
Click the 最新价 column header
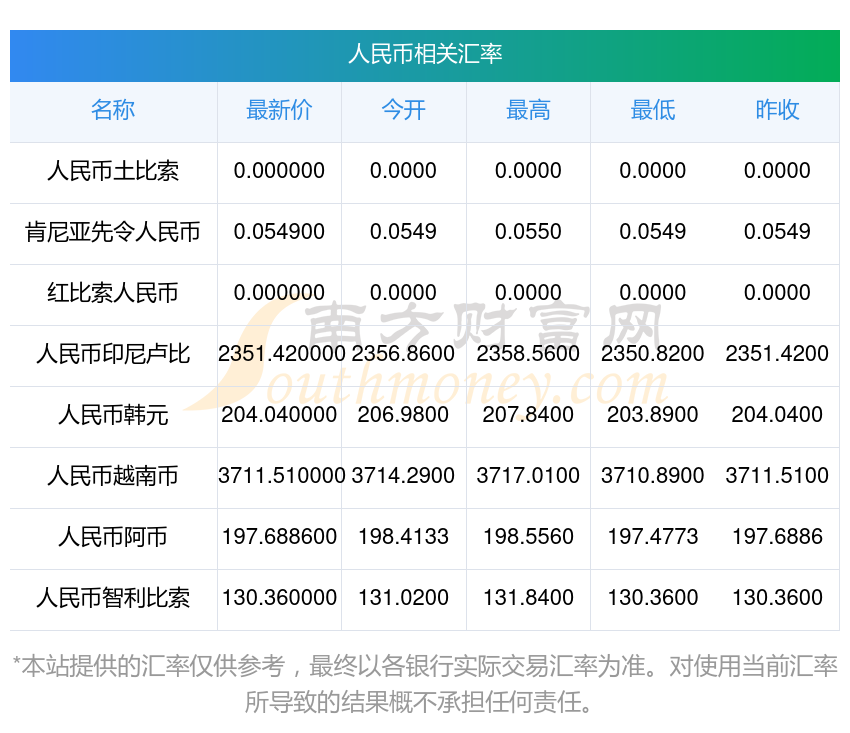tap(279, 111)
